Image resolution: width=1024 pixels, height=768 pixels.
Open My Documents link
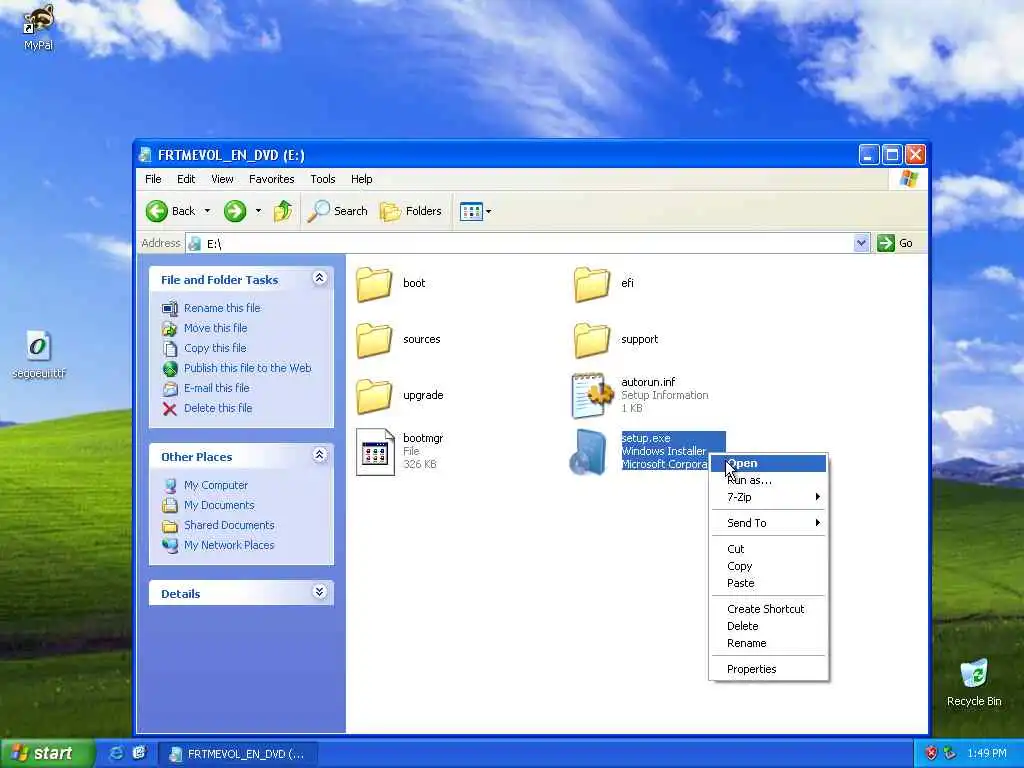point(219,505)
